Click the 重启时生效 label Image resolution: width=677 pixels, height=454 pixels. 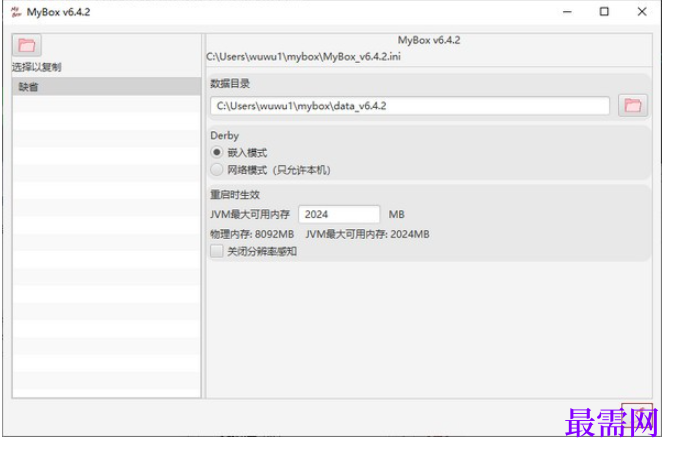coord(235,195)
